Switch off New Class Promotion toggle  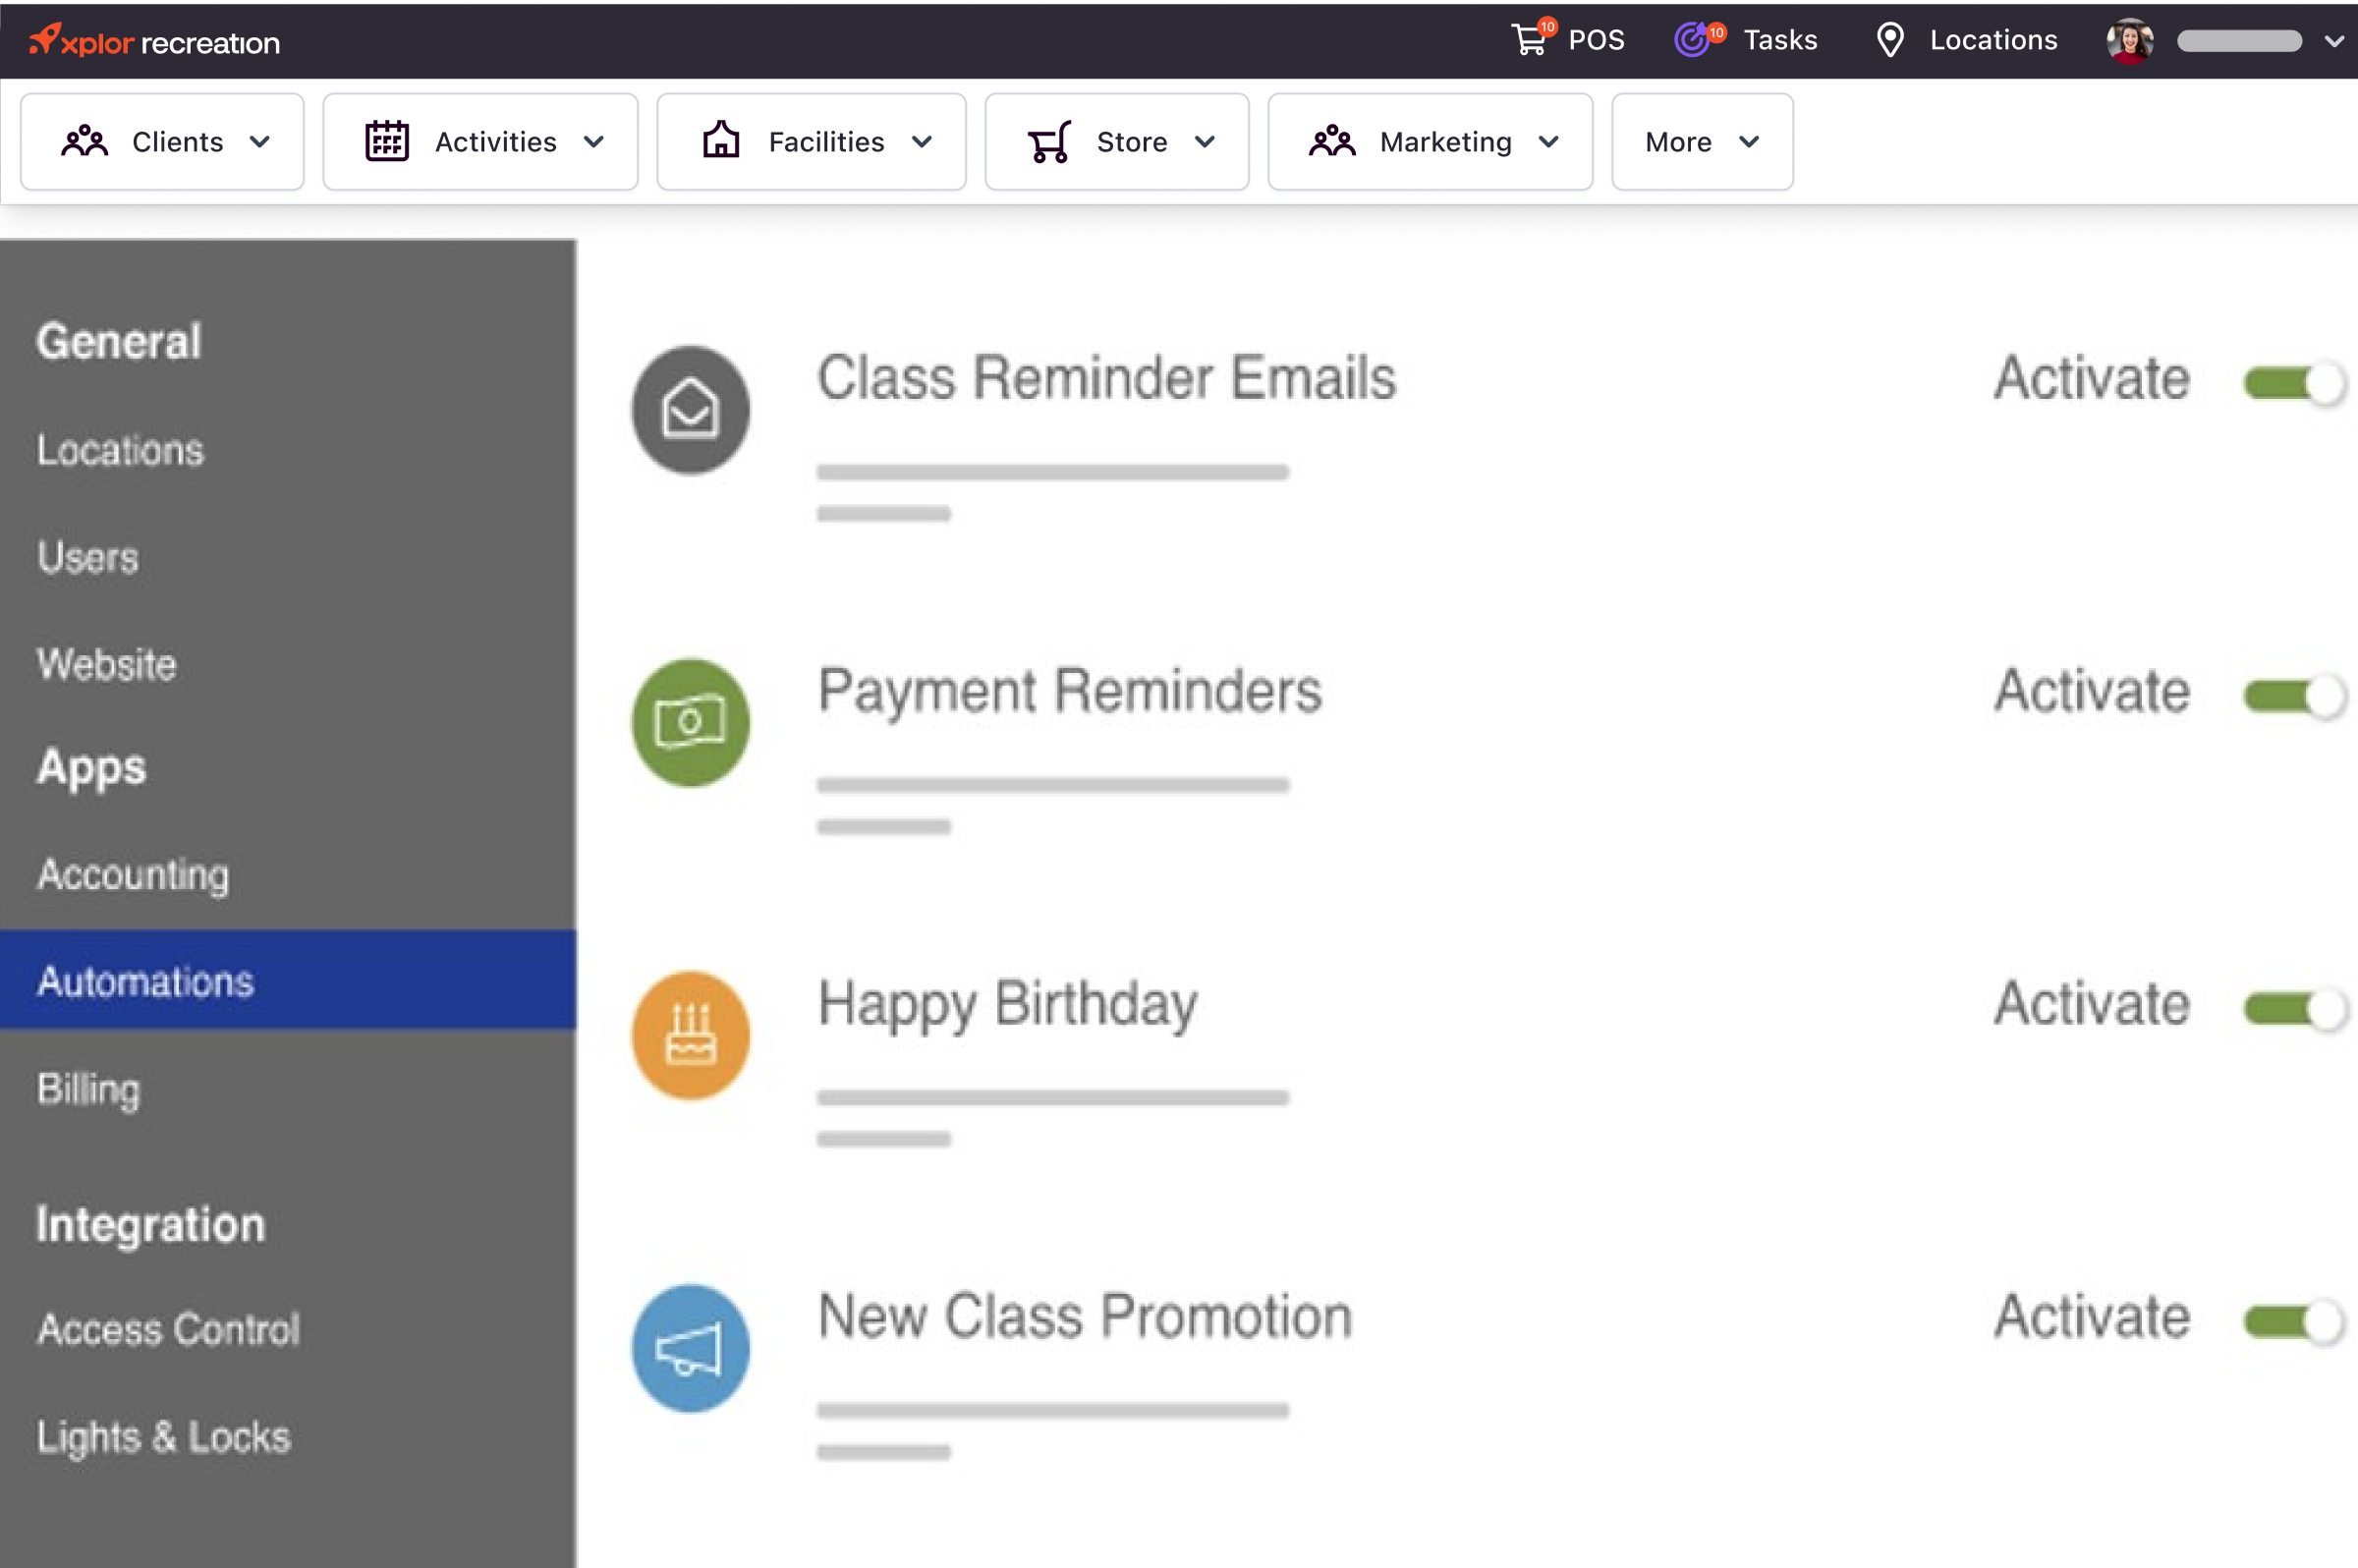(2294, 1322)
